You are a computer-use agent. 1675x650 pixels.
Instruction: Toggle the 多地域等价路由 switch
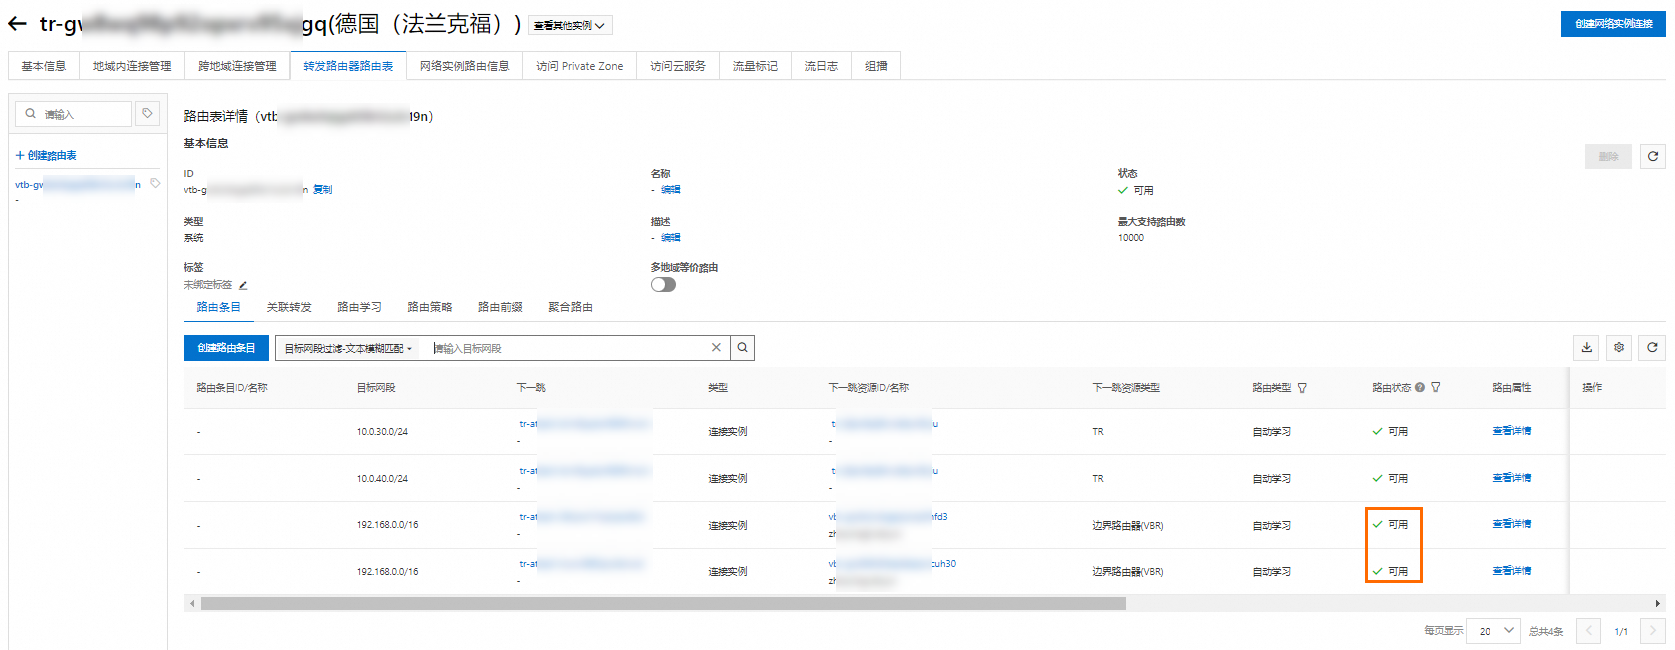[x=663, y=284]
